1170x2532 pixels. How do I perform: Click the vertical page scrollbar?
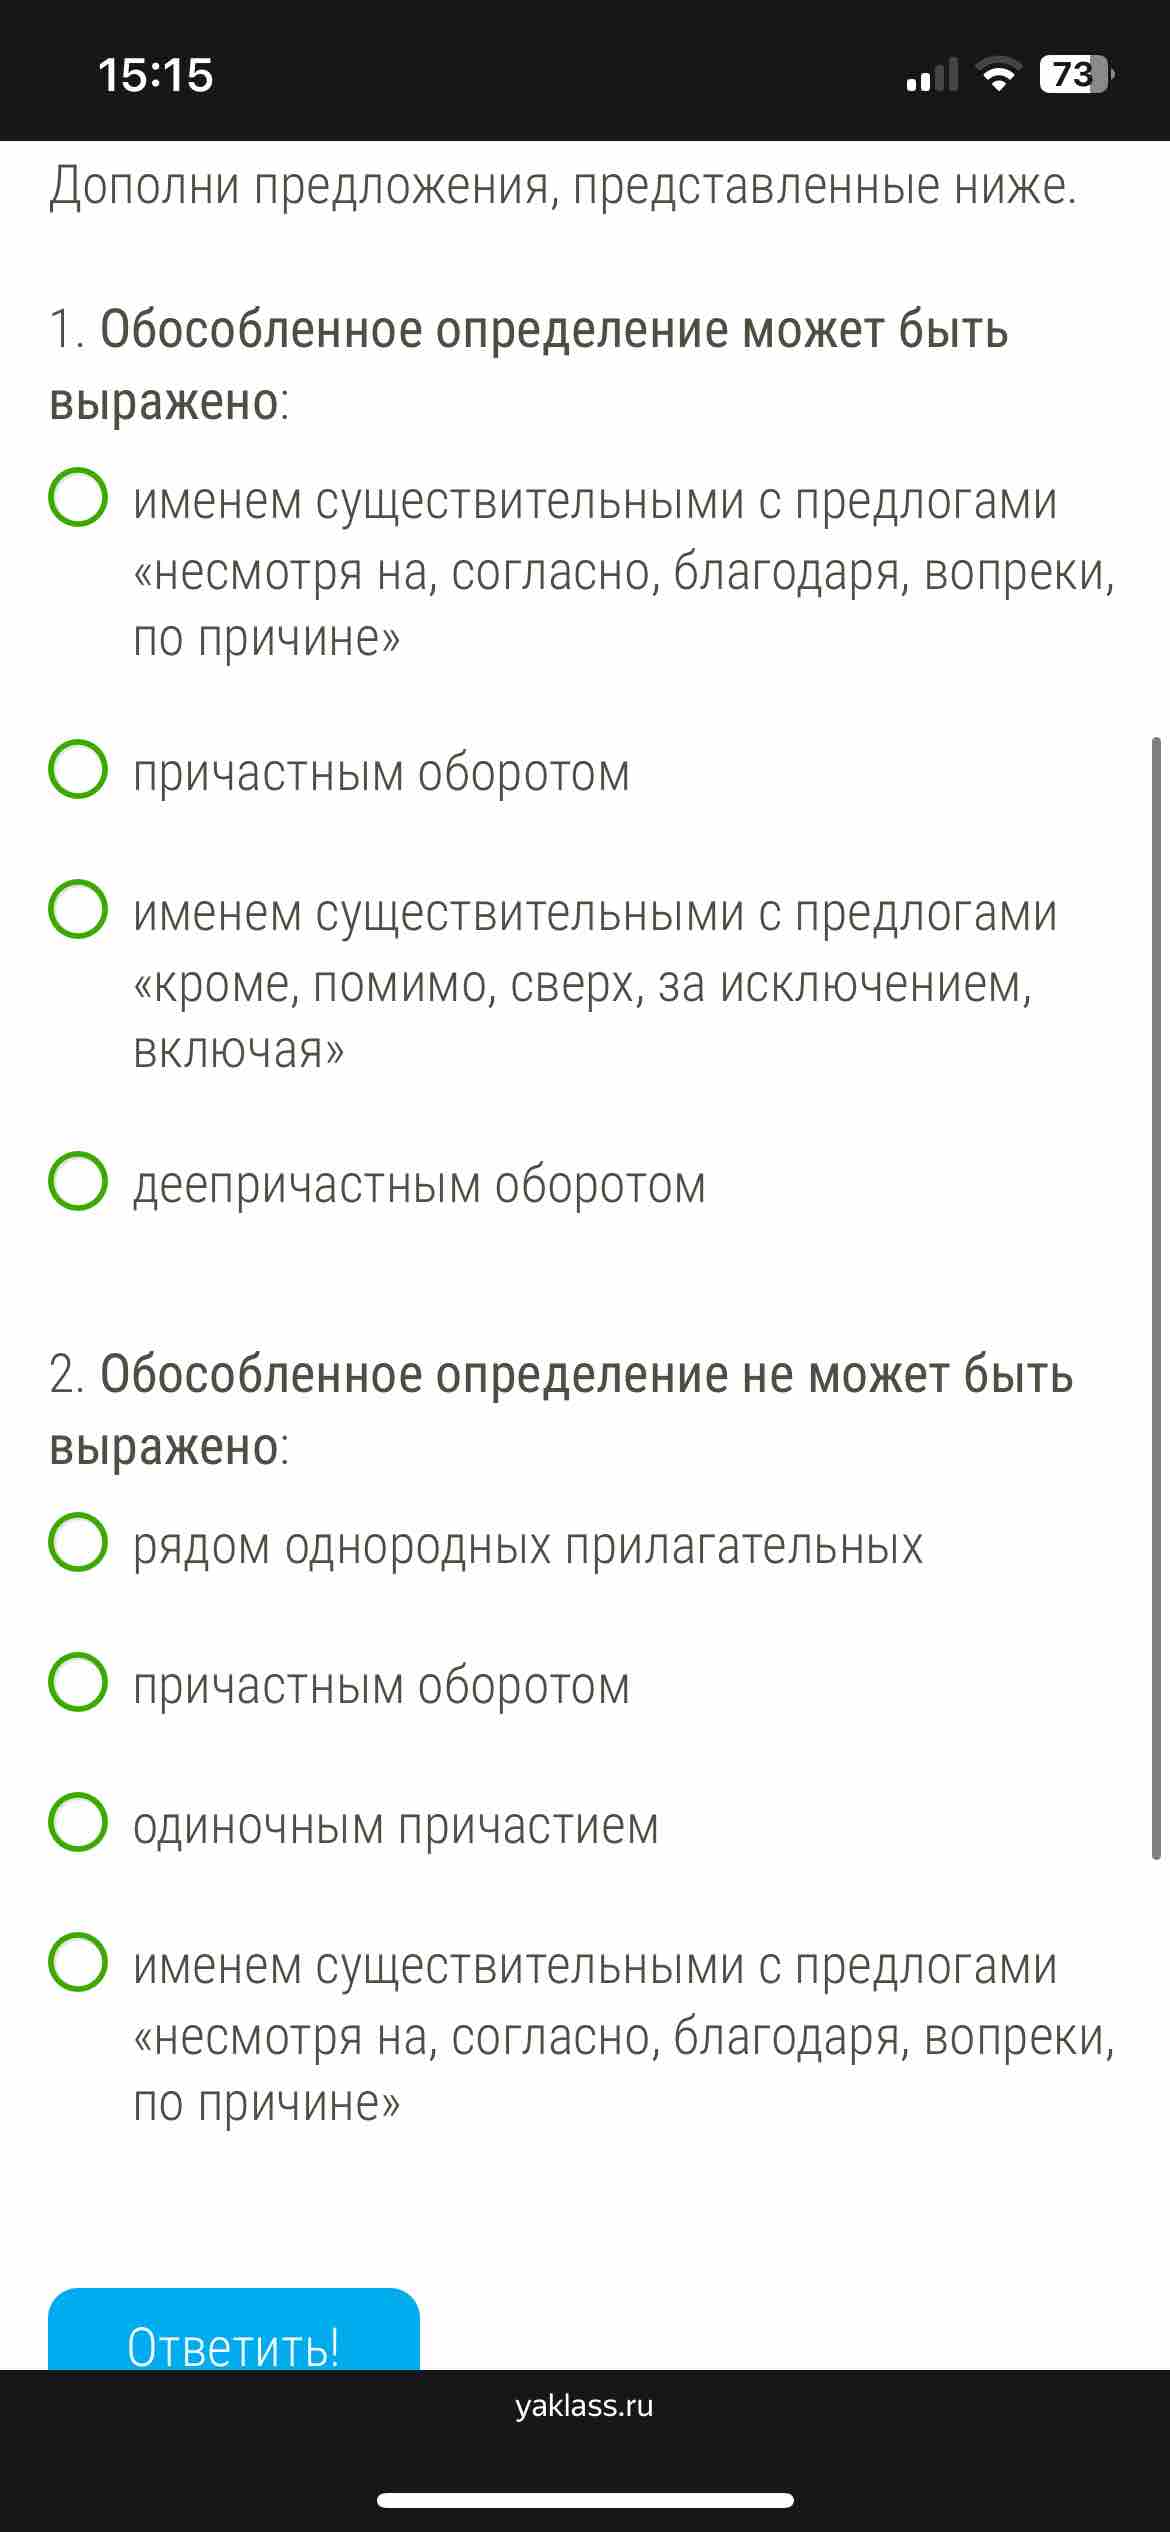tap(1156, 1298)
